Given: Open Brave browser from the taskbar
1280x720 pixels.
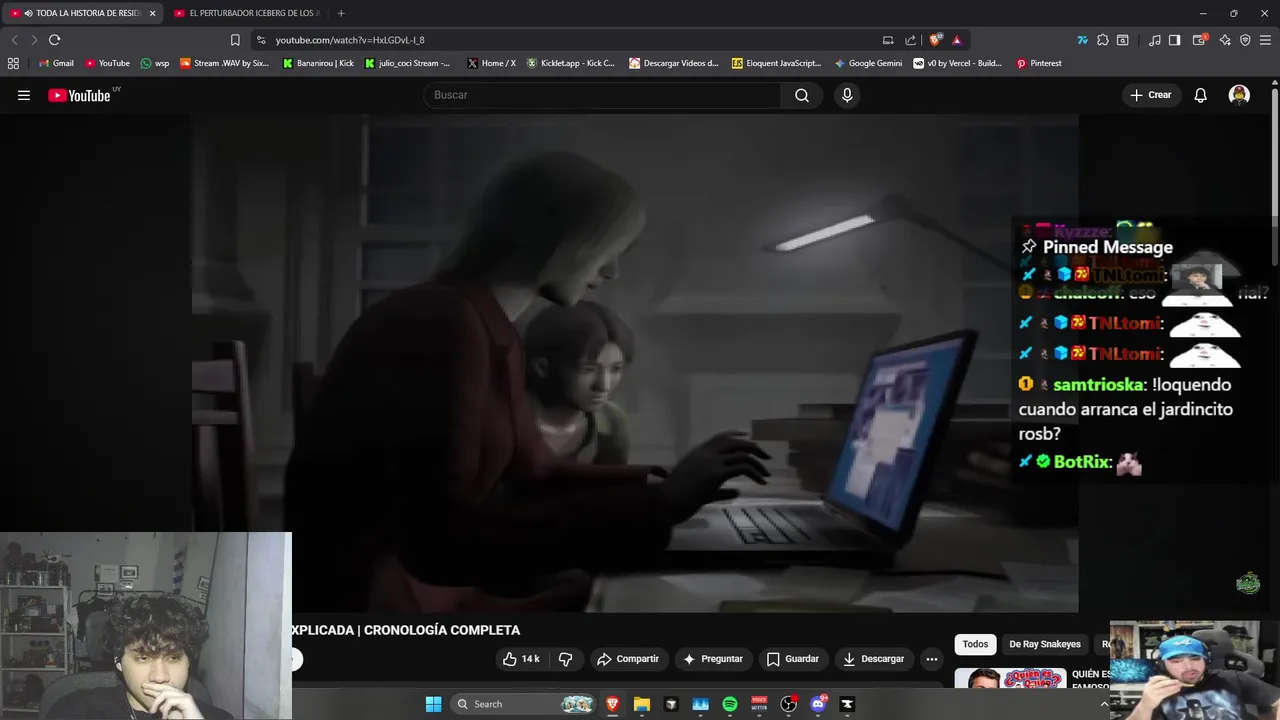Looking at the screenshot, I should click(x=612, y=704).
